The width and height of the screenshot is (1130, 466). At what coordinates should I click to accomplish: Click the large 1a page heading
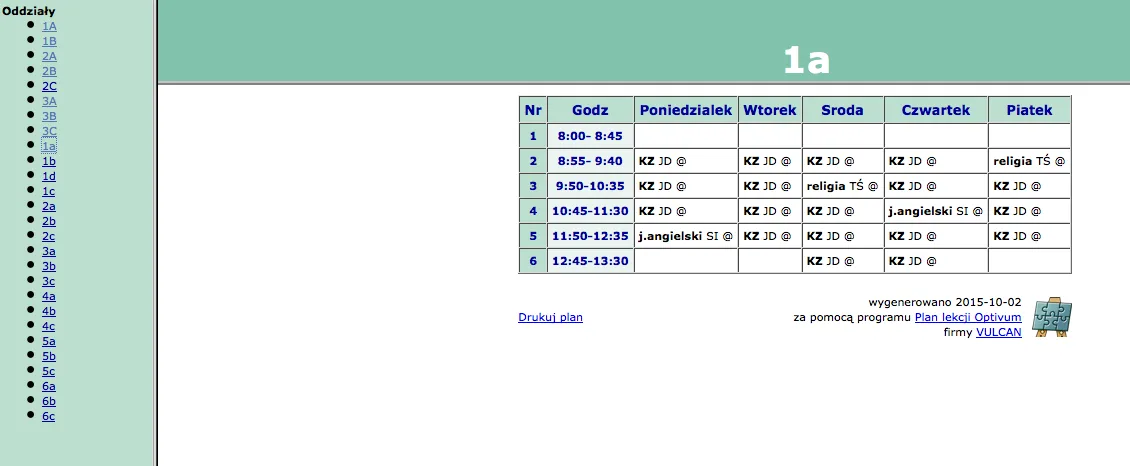click(806, 61)
